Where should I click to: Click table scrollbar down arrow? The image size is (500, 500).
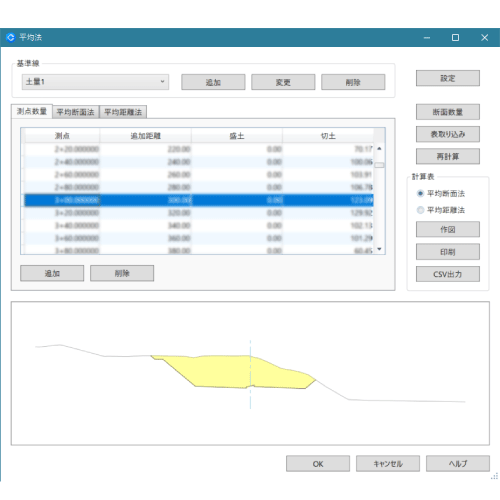coord(379,249)
